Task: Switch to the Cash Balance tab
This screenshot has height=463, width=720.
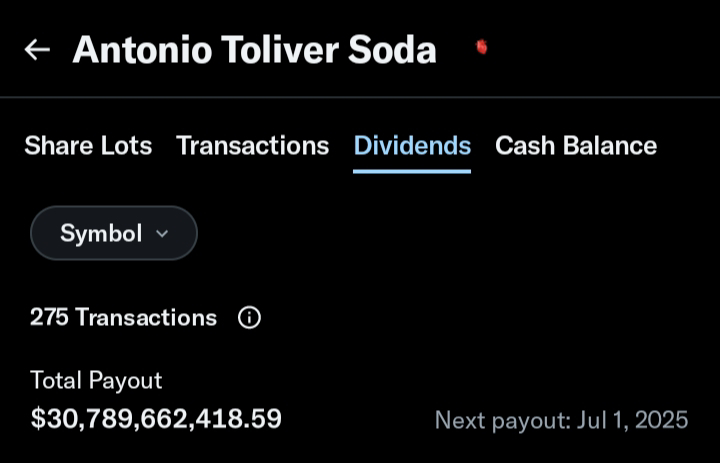Action: 576,146
